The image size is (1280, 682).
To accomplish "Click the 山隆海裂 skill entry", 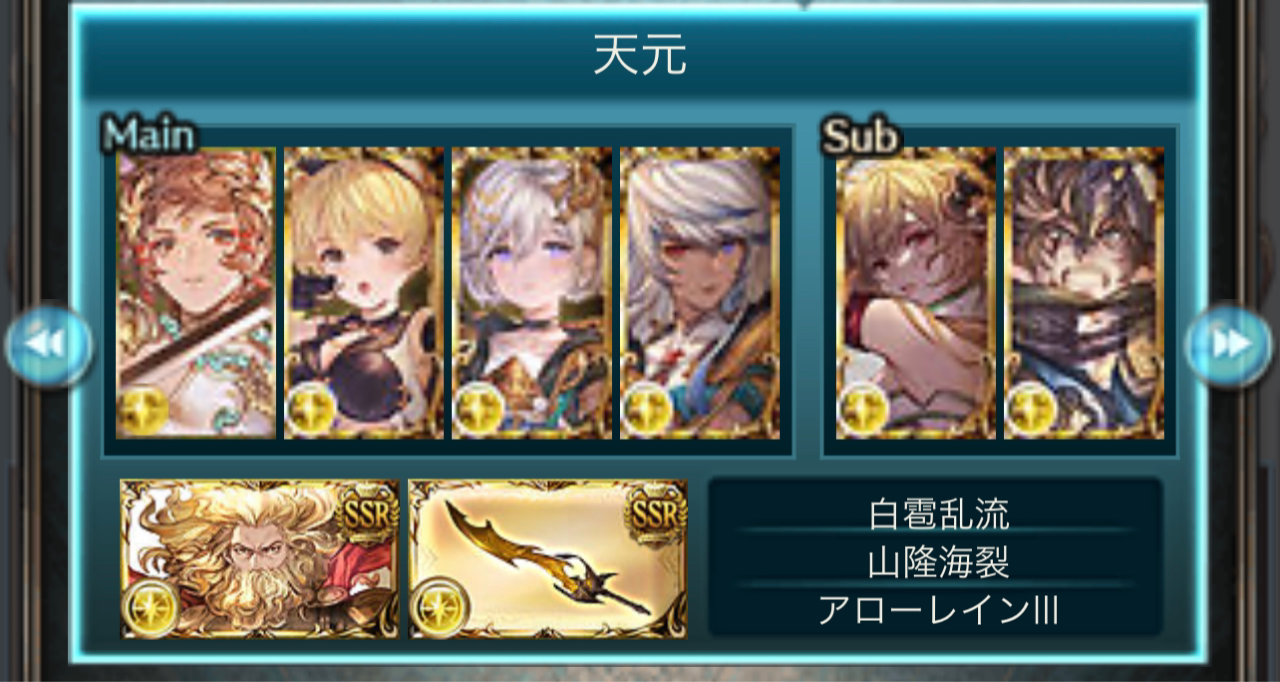I will pyautogui.click(x=938, y=563).
